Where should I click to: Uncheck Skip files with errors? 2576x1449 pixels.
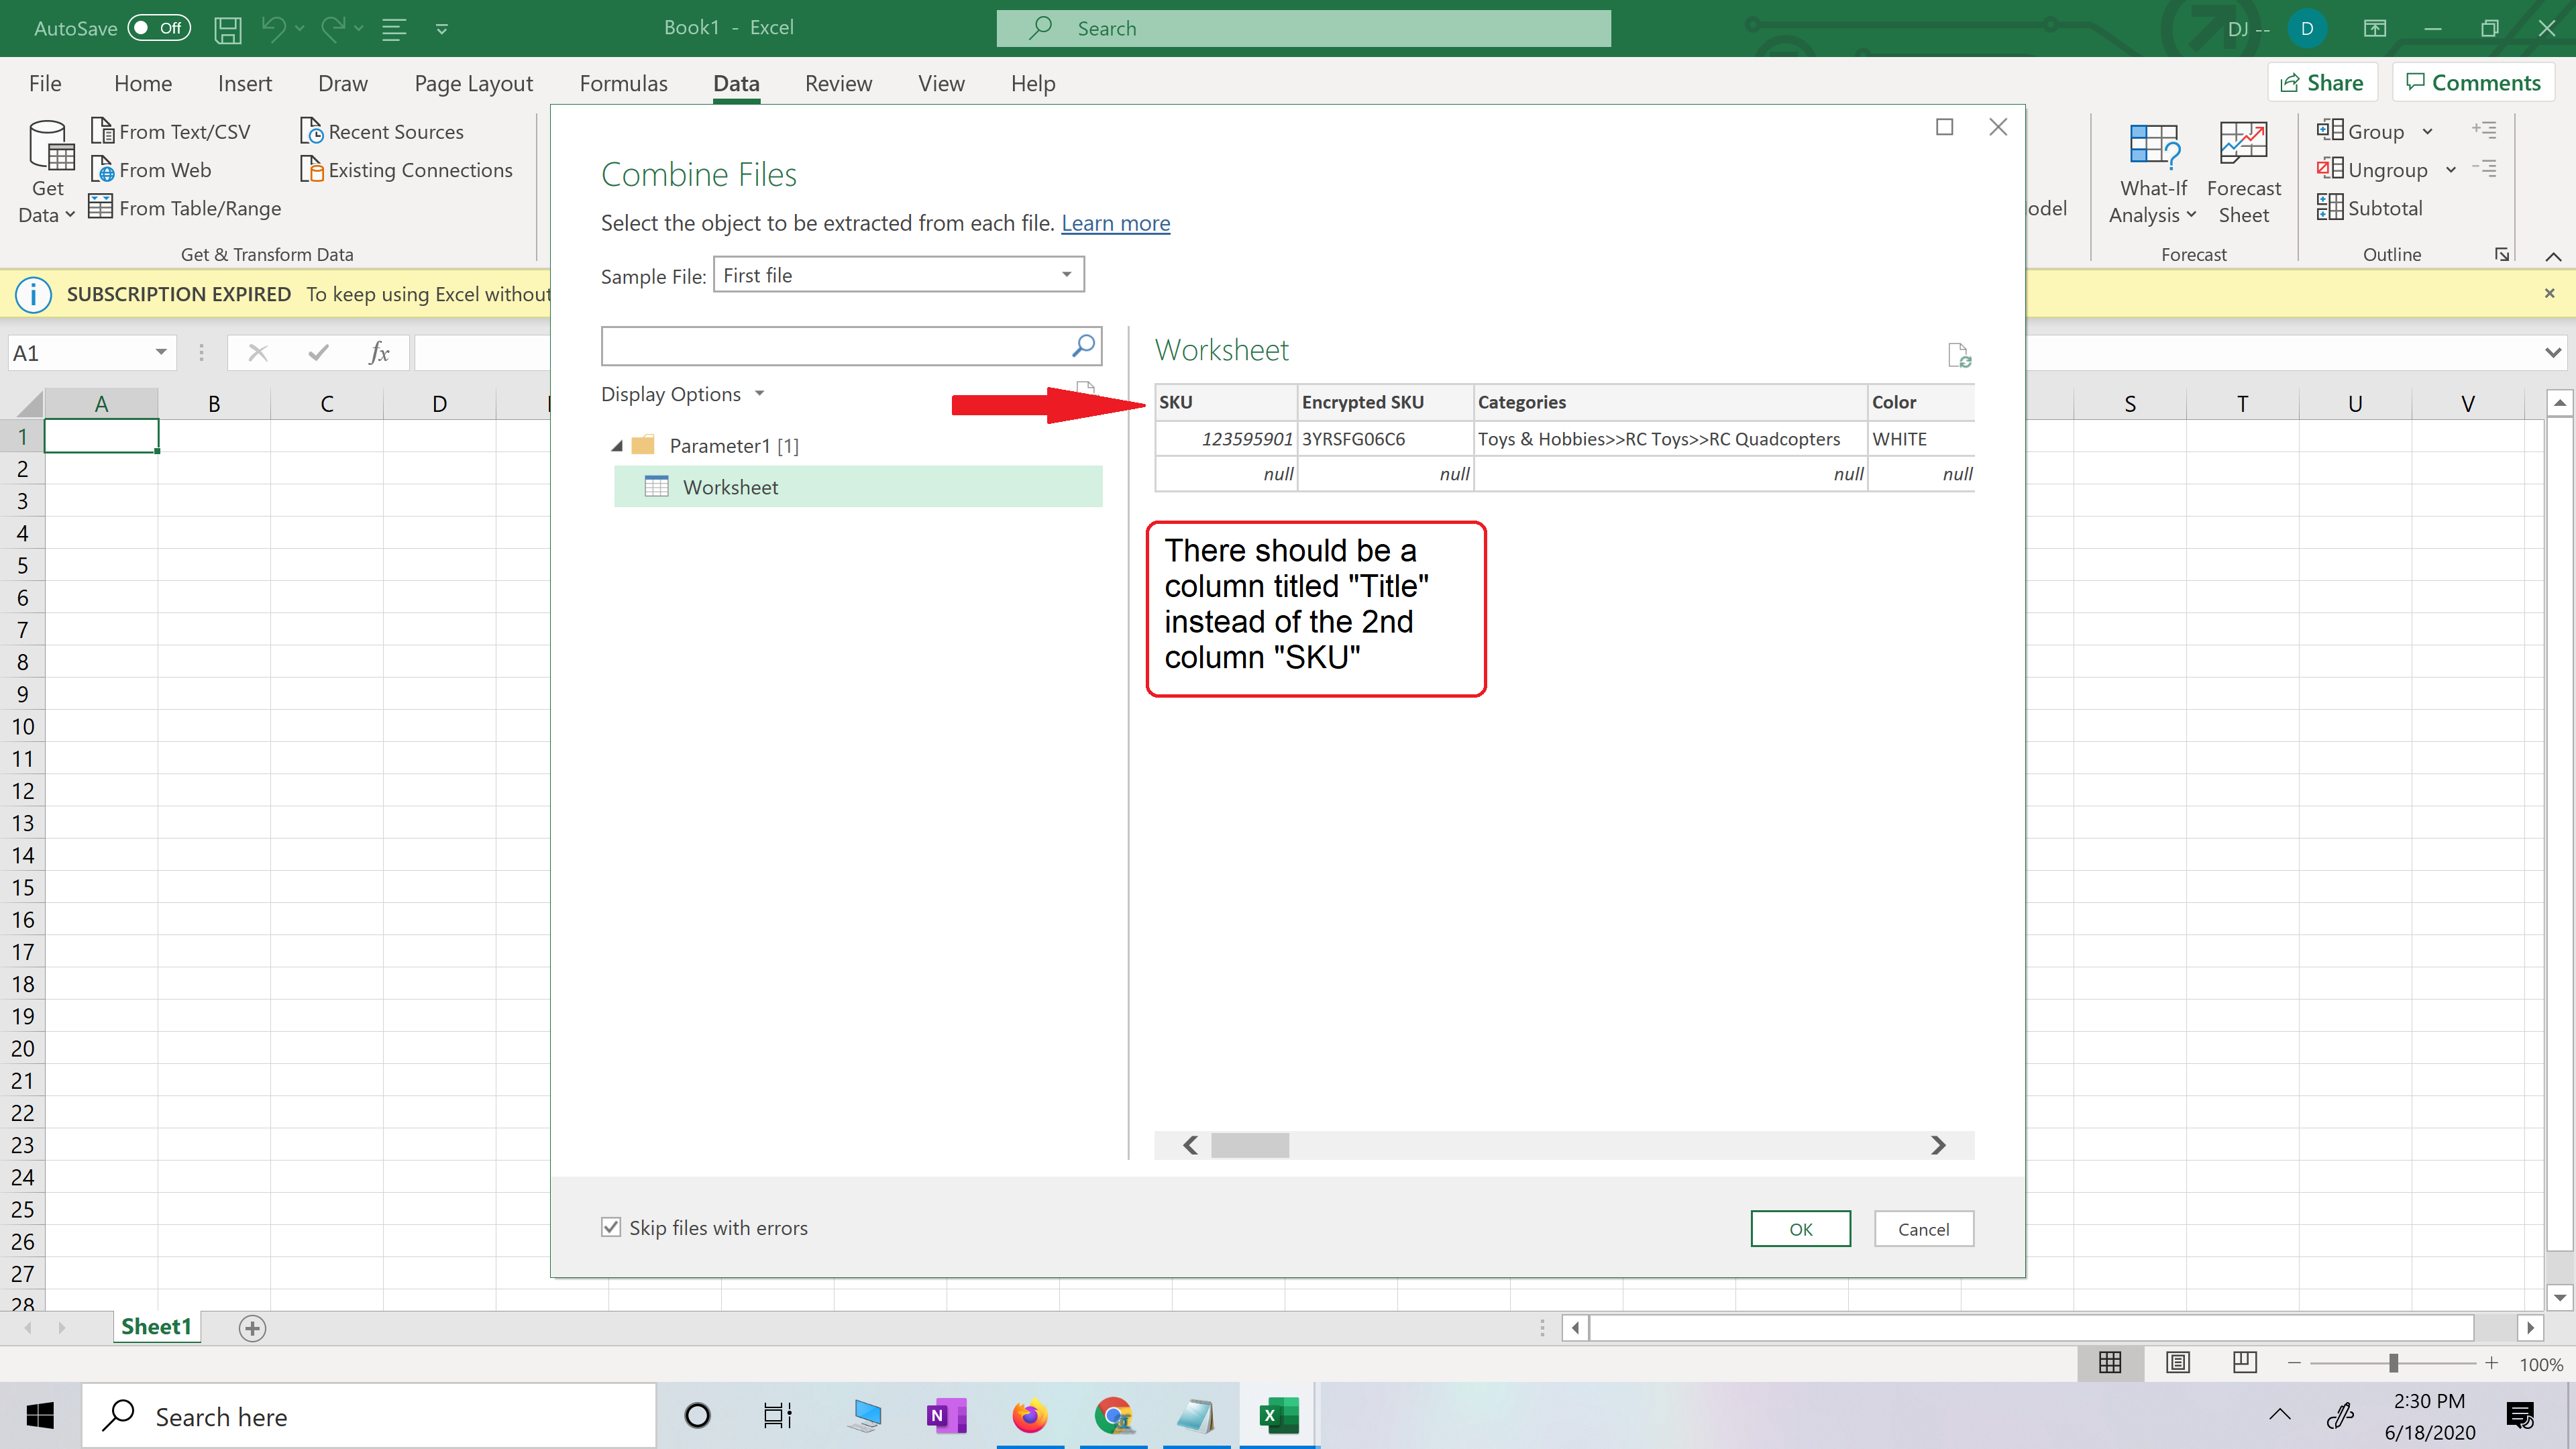tap(611, 1227)
